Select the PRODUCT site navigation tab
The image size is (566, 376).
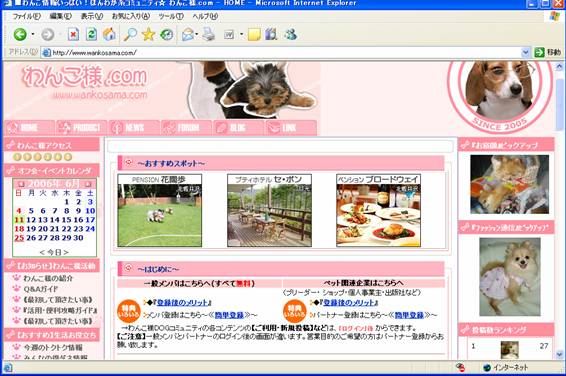coord(82,128)
